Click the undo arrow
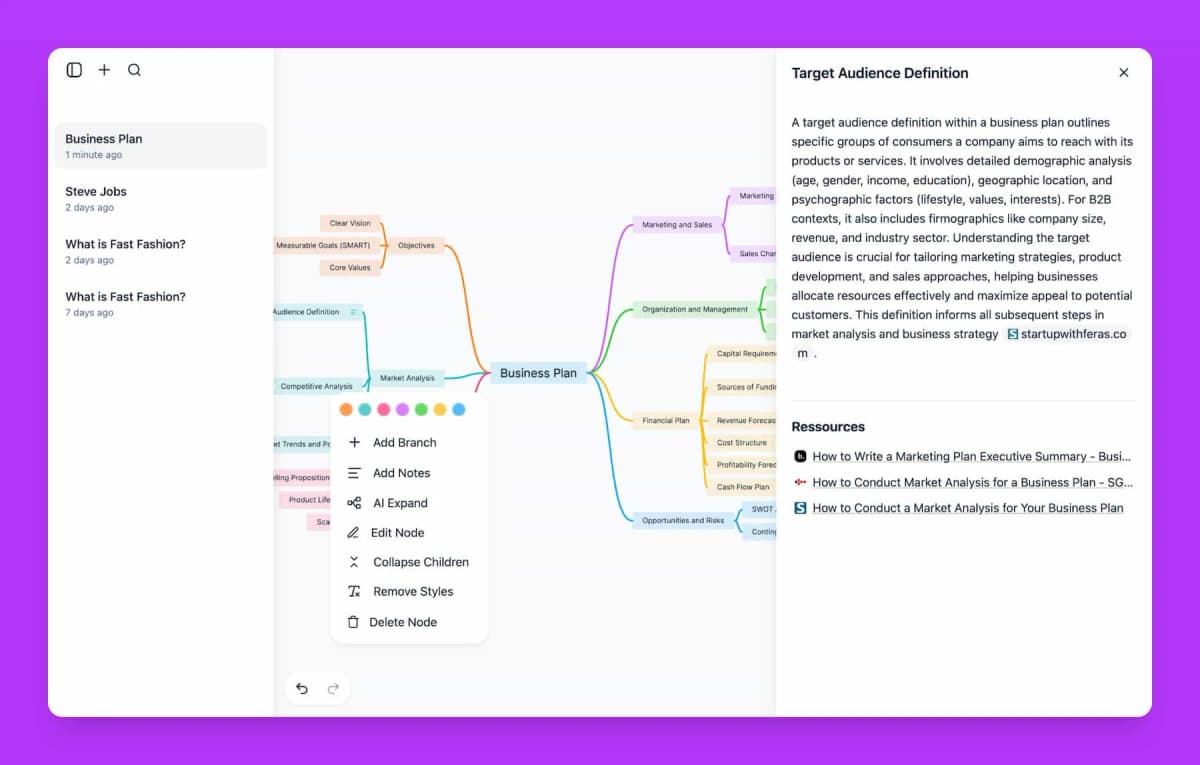This screenshot has width=1200, height=765. point(302,688)
